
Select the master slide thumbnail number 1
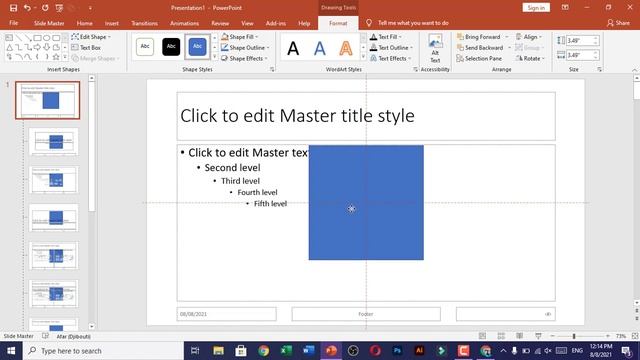point(48,100)
